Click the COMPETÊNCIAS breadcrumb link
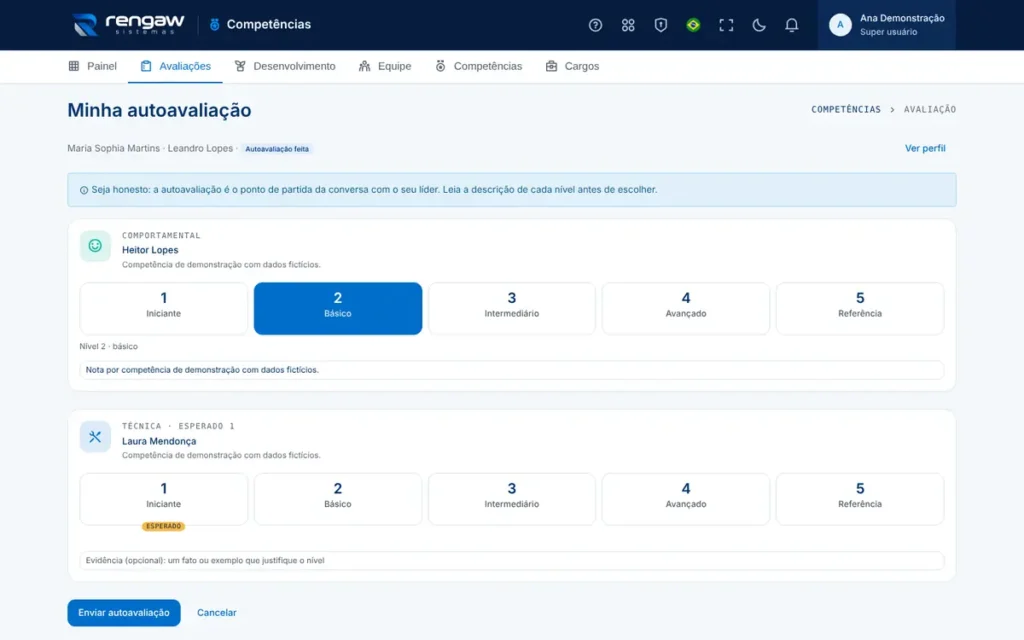Viewport: 1024px width, 640px height. tap(846, 109)
